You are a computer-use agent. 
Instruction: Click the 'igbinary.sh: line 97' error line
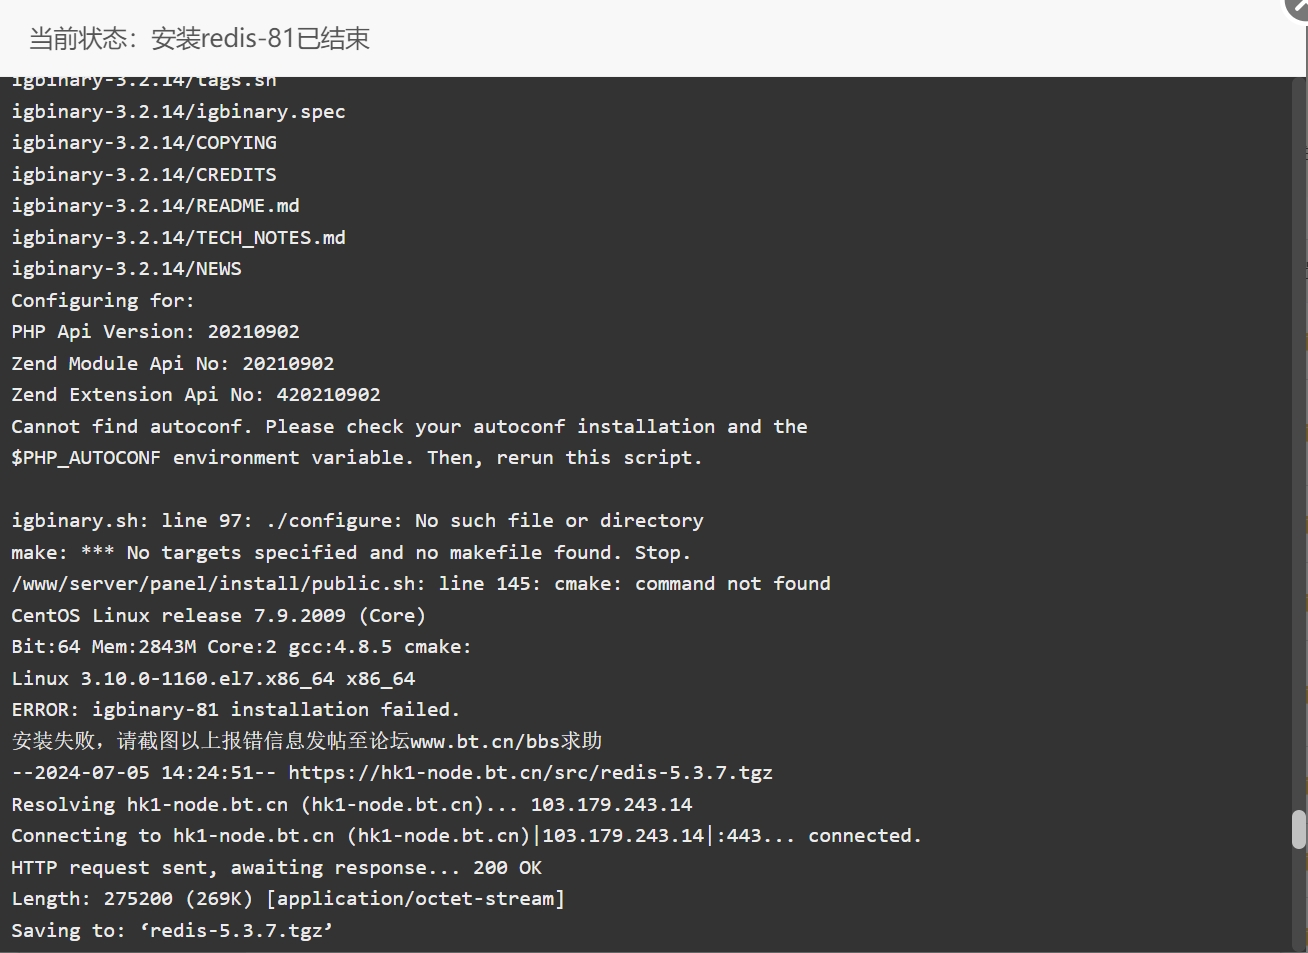click(357, 521)
